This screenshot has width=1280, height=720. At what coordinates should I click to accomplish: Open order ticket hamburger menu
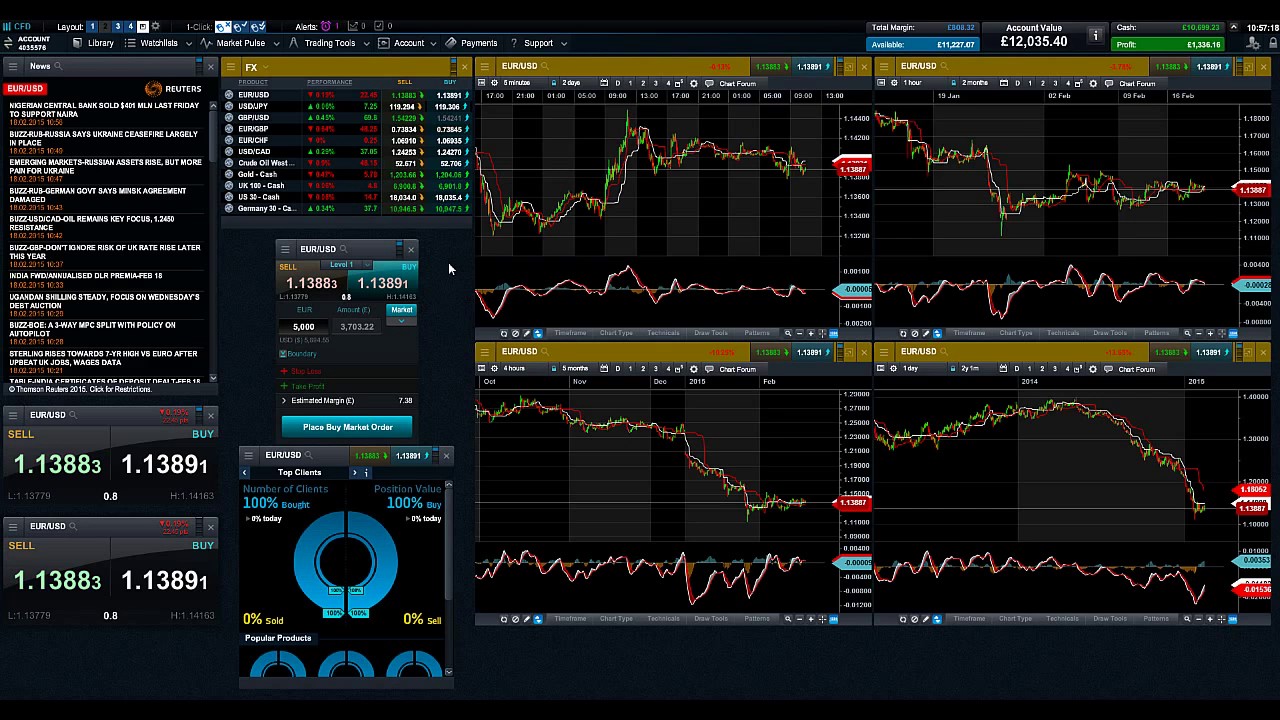285,249
